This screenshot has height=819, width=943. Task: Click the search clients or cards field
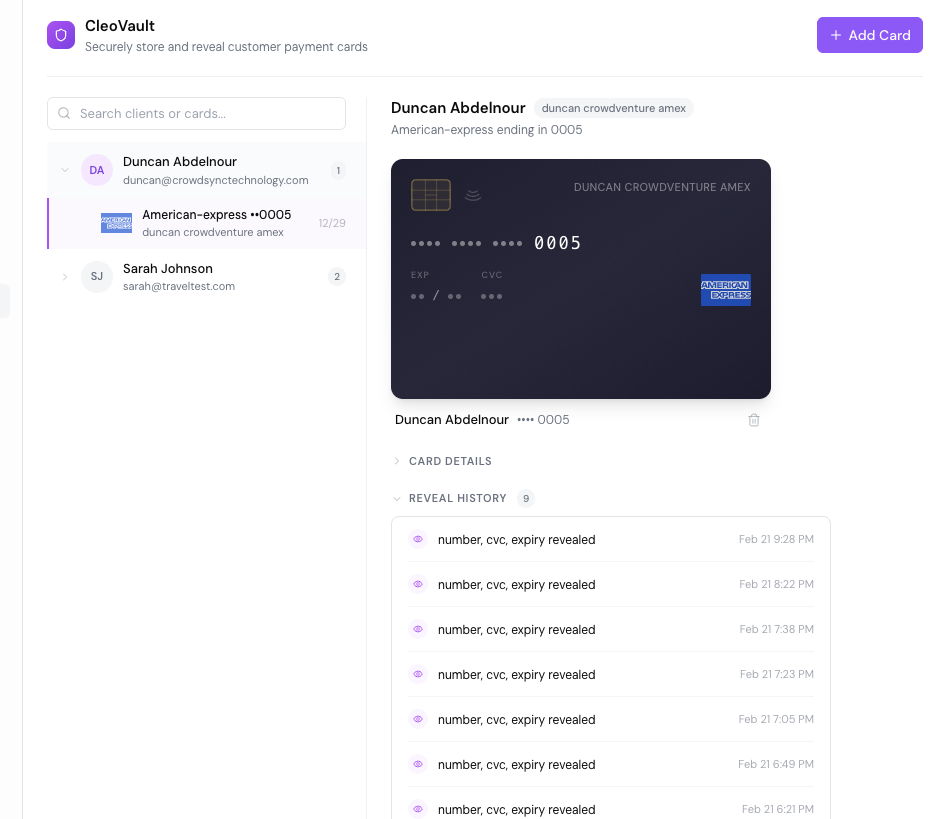tap(195, 113)
